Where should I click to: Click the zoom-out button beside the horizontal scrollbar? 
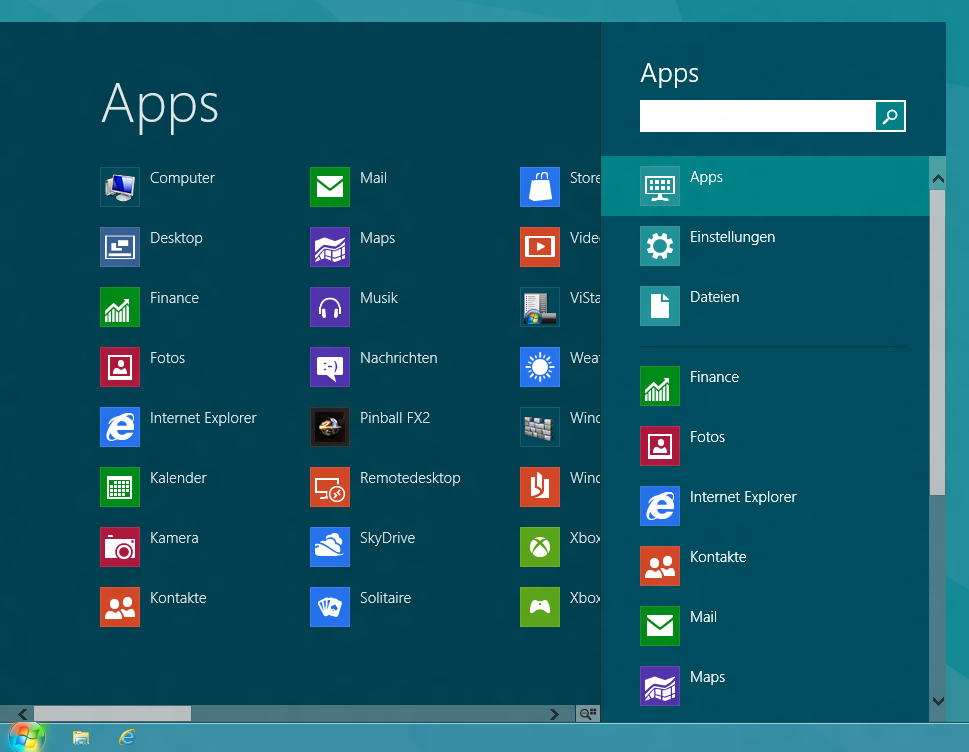coord(588,714)
